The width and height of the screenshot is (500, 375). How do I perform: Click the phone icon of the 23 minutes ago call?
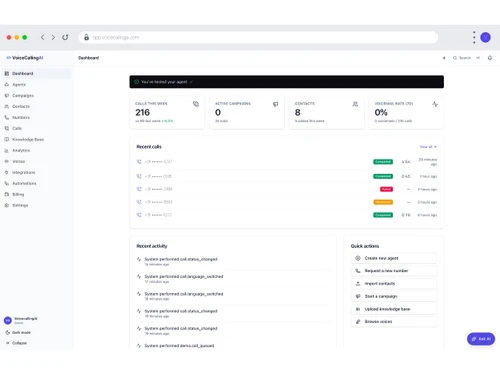(139, 162)
